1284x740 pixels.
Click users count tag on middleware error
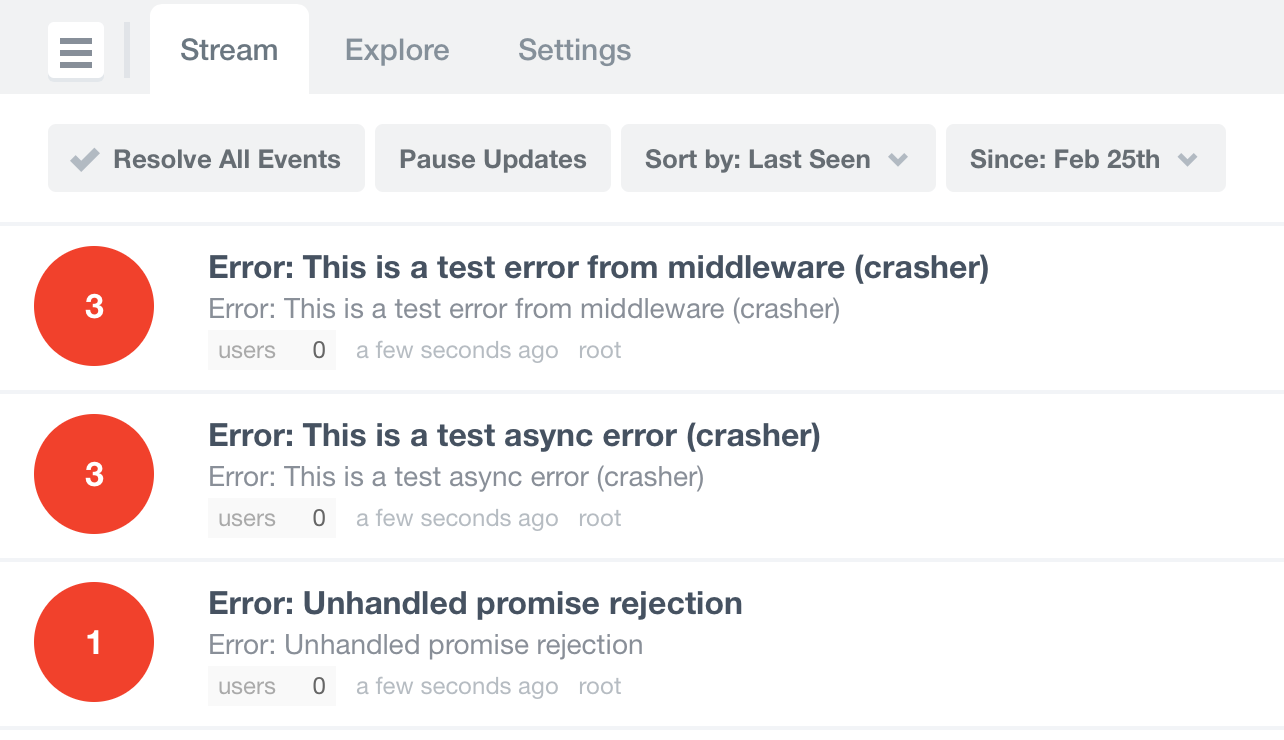272,350
